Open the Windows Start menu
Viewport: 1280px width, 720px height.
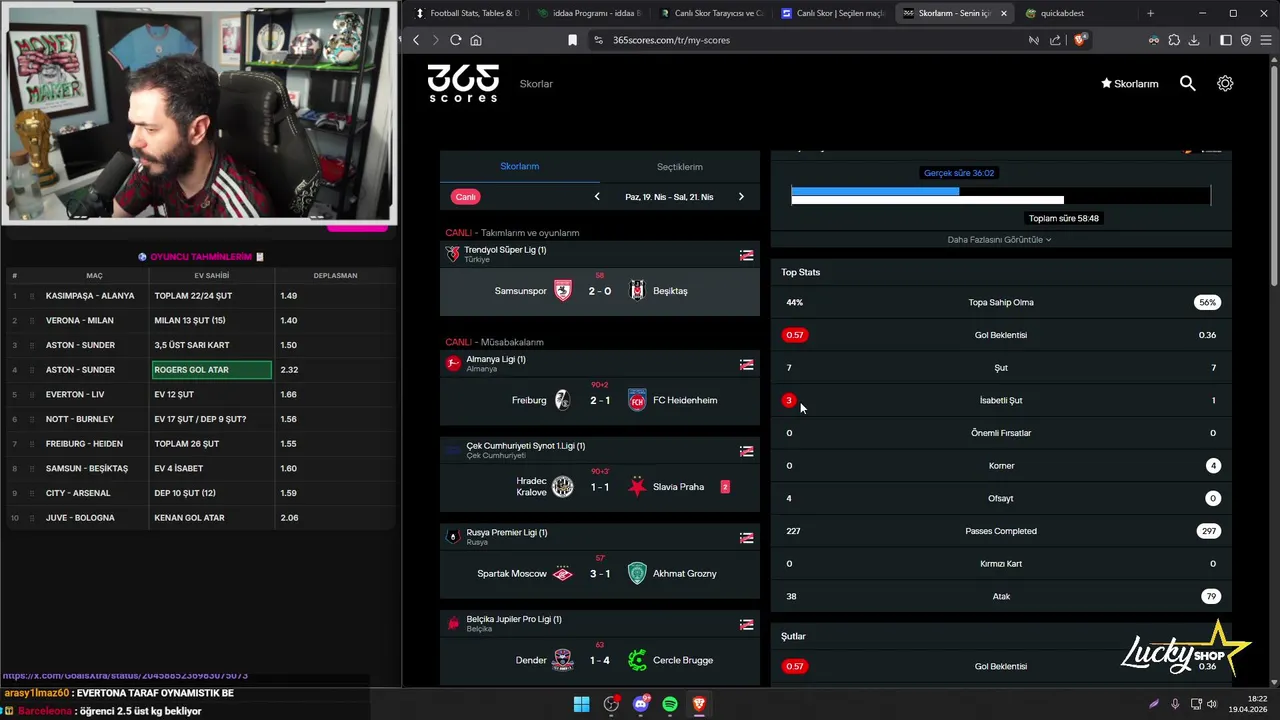click(x=581, y=704)
